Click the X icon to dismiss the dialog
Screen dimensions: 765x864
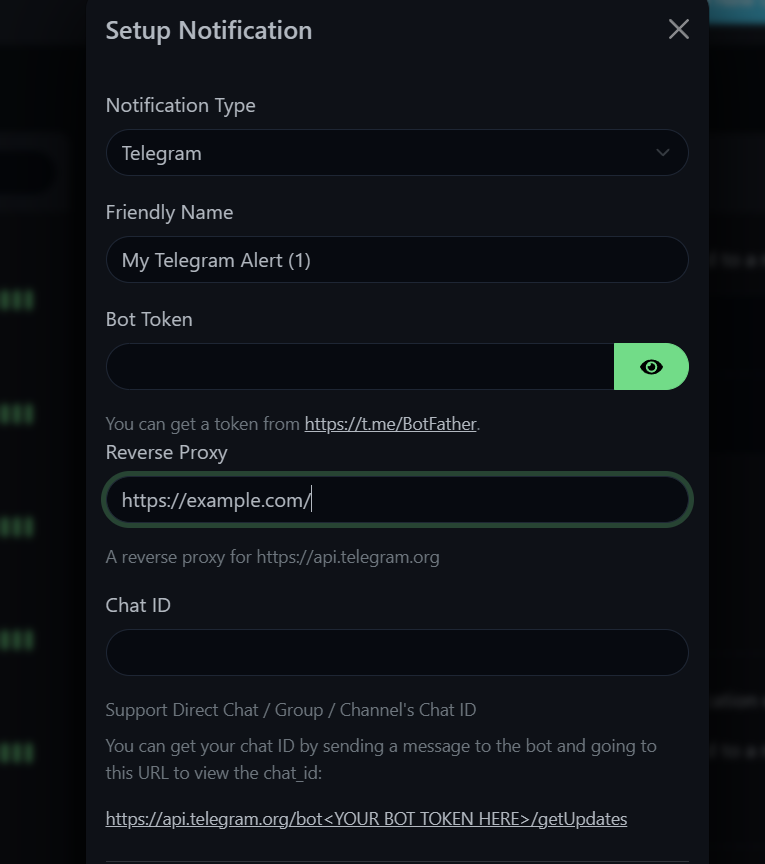coord(678,29)
